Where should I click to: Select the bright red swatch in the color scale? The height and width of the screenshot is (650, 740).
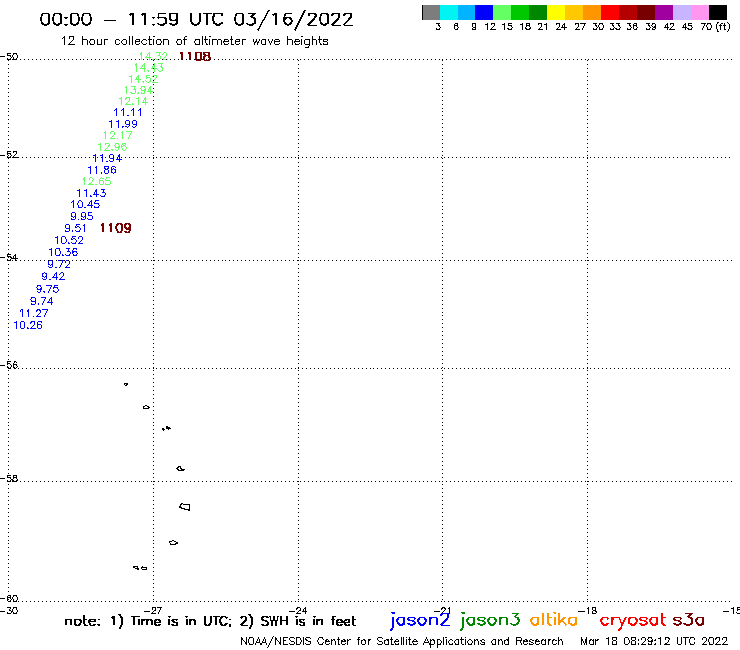click(x=610, y=12)
